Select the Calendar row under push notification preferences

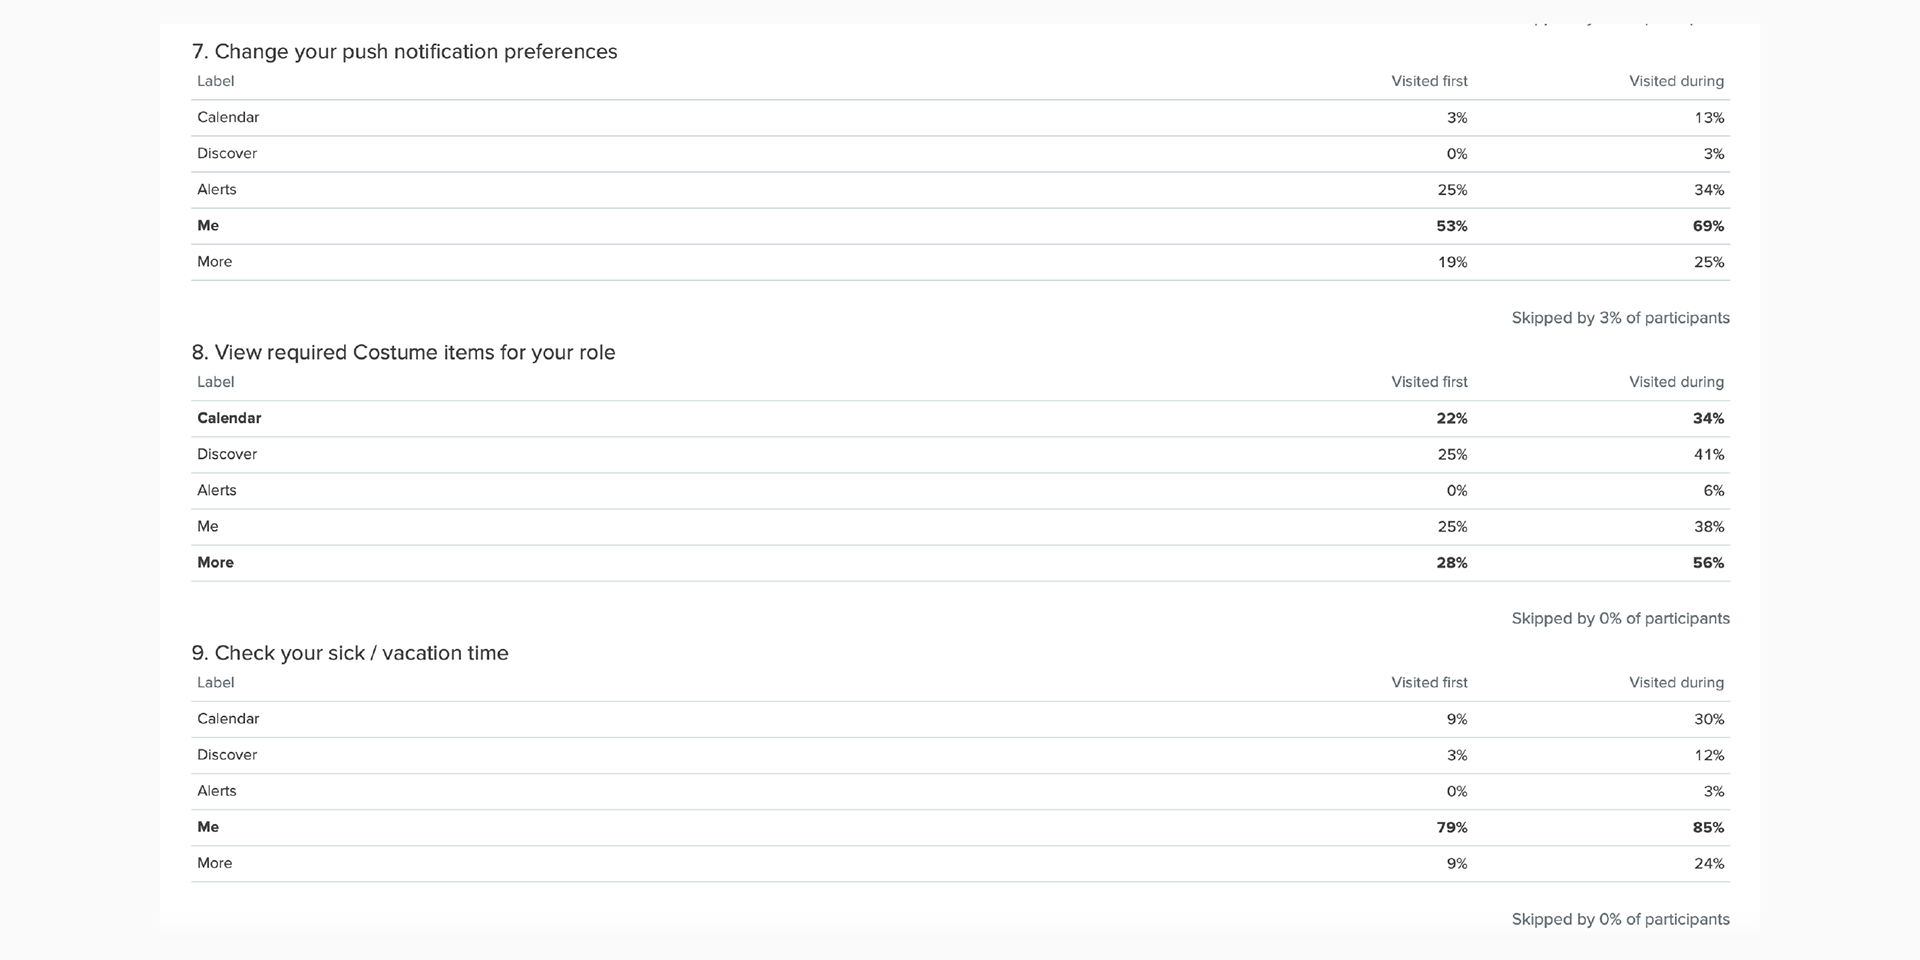(960, 118)
